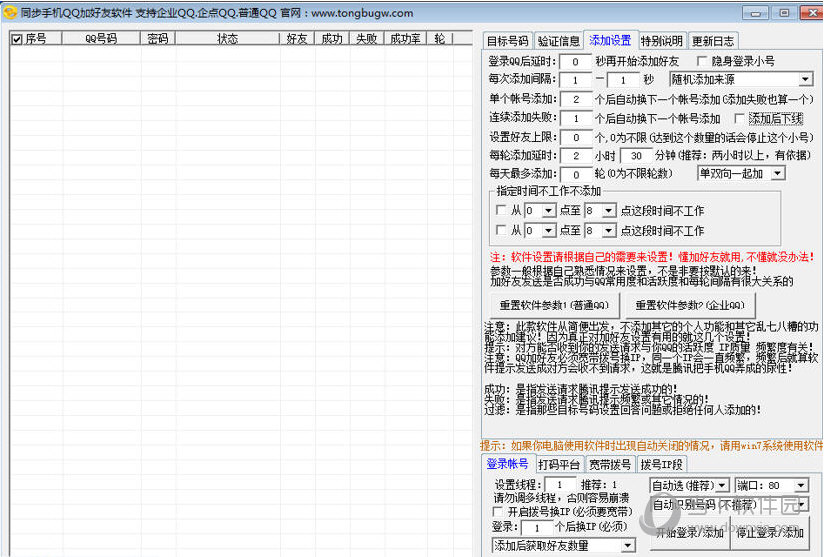Screen dimensions: 824x557
Task: Click the 密码 column header
Action: coord(158,38)
